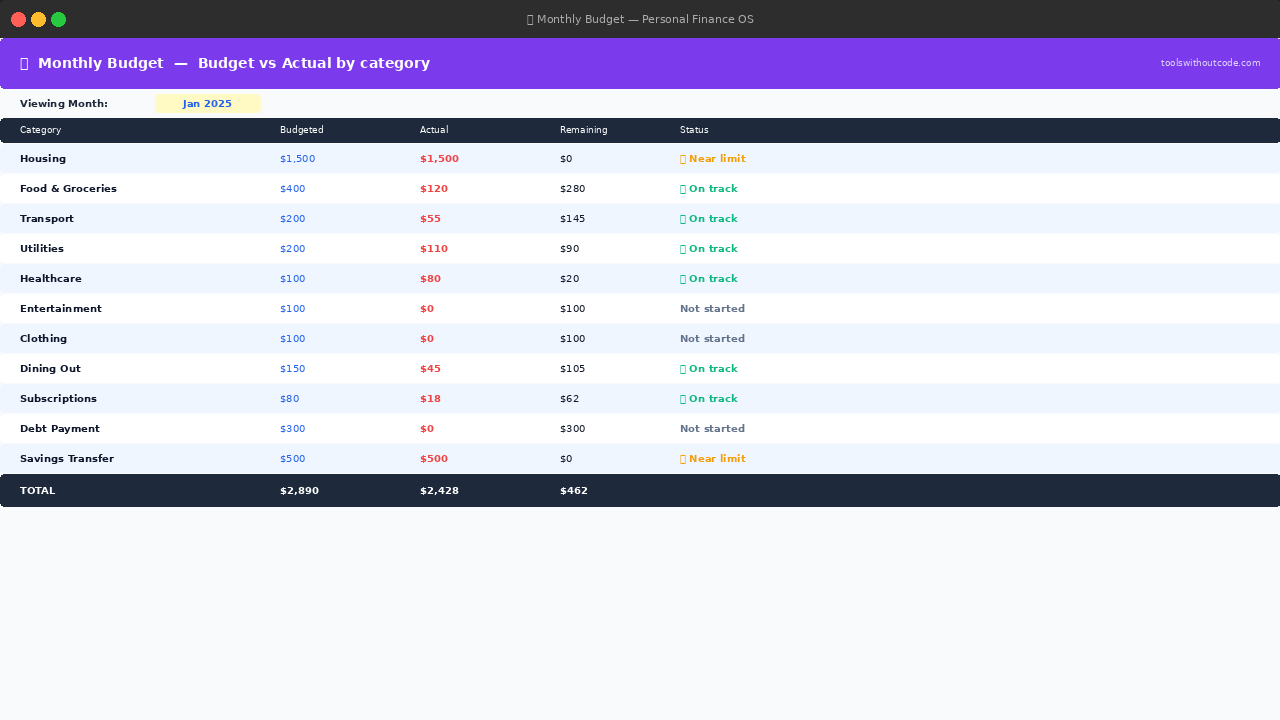Click Debt Payment's budgeted $300 value
1280x720 pixels.
[x=293, y=429]
